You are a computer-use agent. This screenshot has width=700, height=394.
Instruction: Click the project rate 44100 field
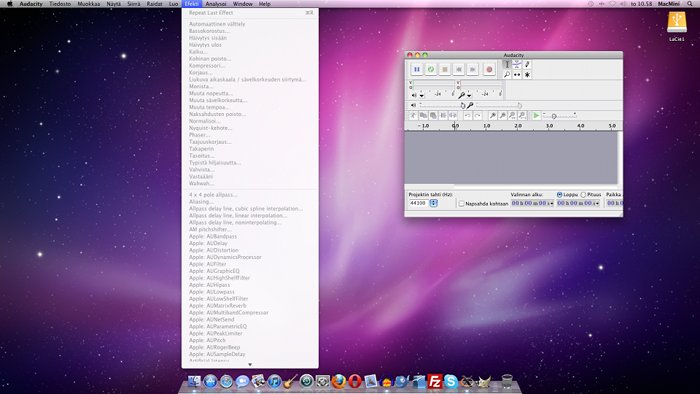(418, 203)
